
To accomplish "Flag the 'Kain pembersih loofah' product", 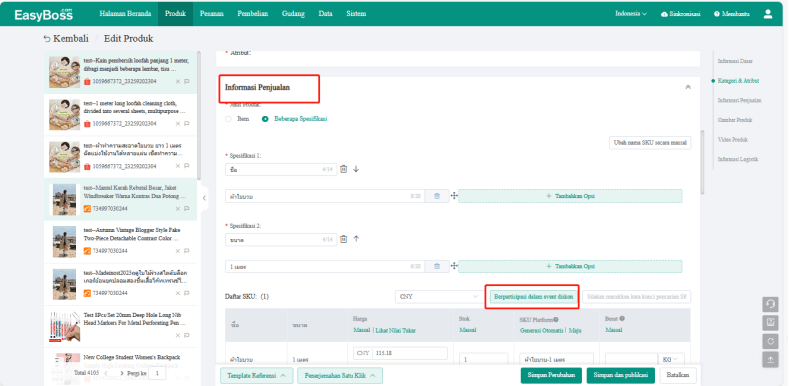I will coord(187,81).
